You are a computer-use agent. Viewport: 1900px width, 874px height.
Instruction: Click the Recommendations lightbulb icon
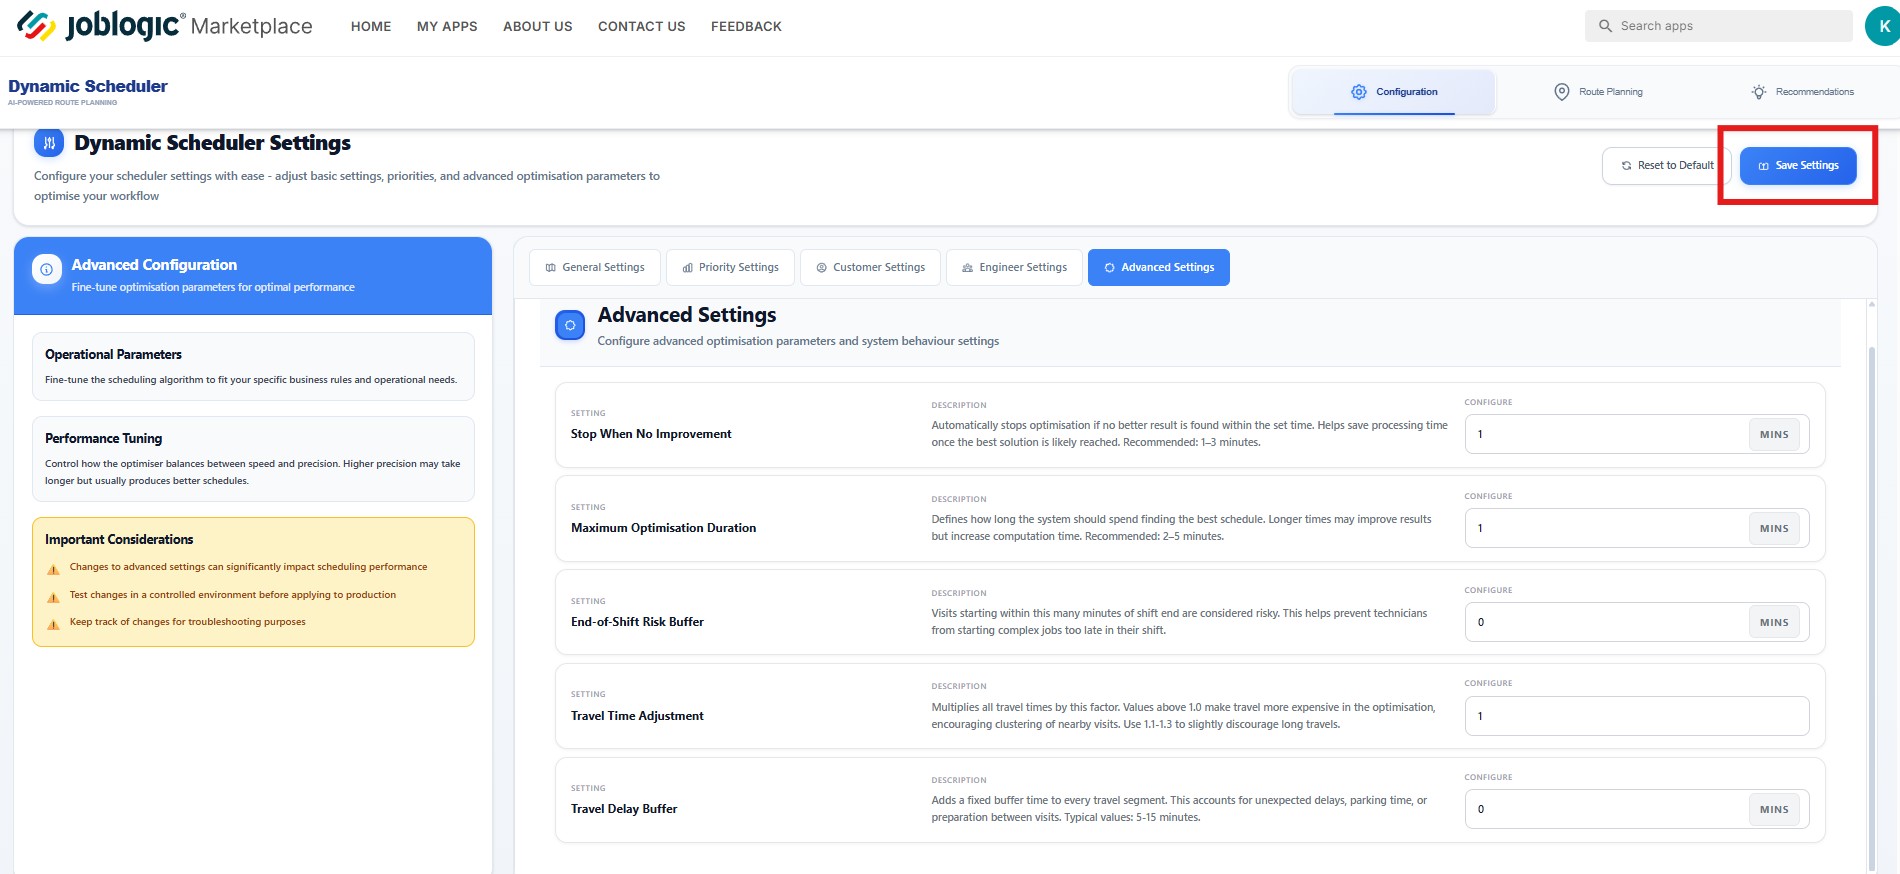click(x=1759, y=92)
